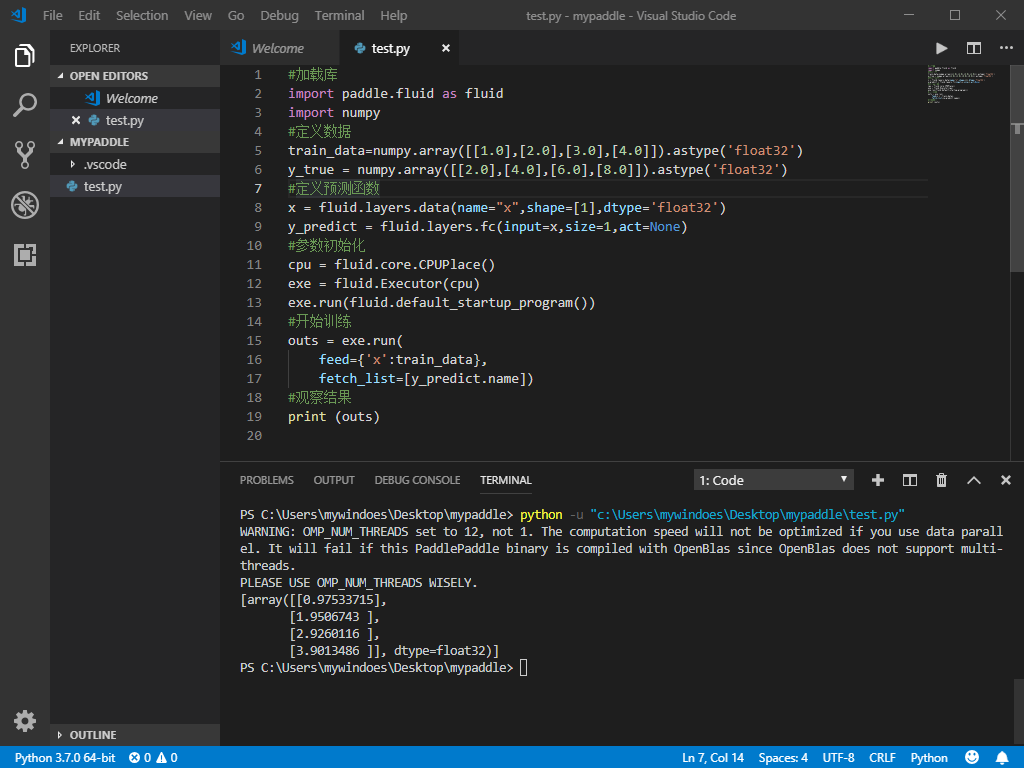
Task: Open the Manage gear menu
Action: [25, 721]
